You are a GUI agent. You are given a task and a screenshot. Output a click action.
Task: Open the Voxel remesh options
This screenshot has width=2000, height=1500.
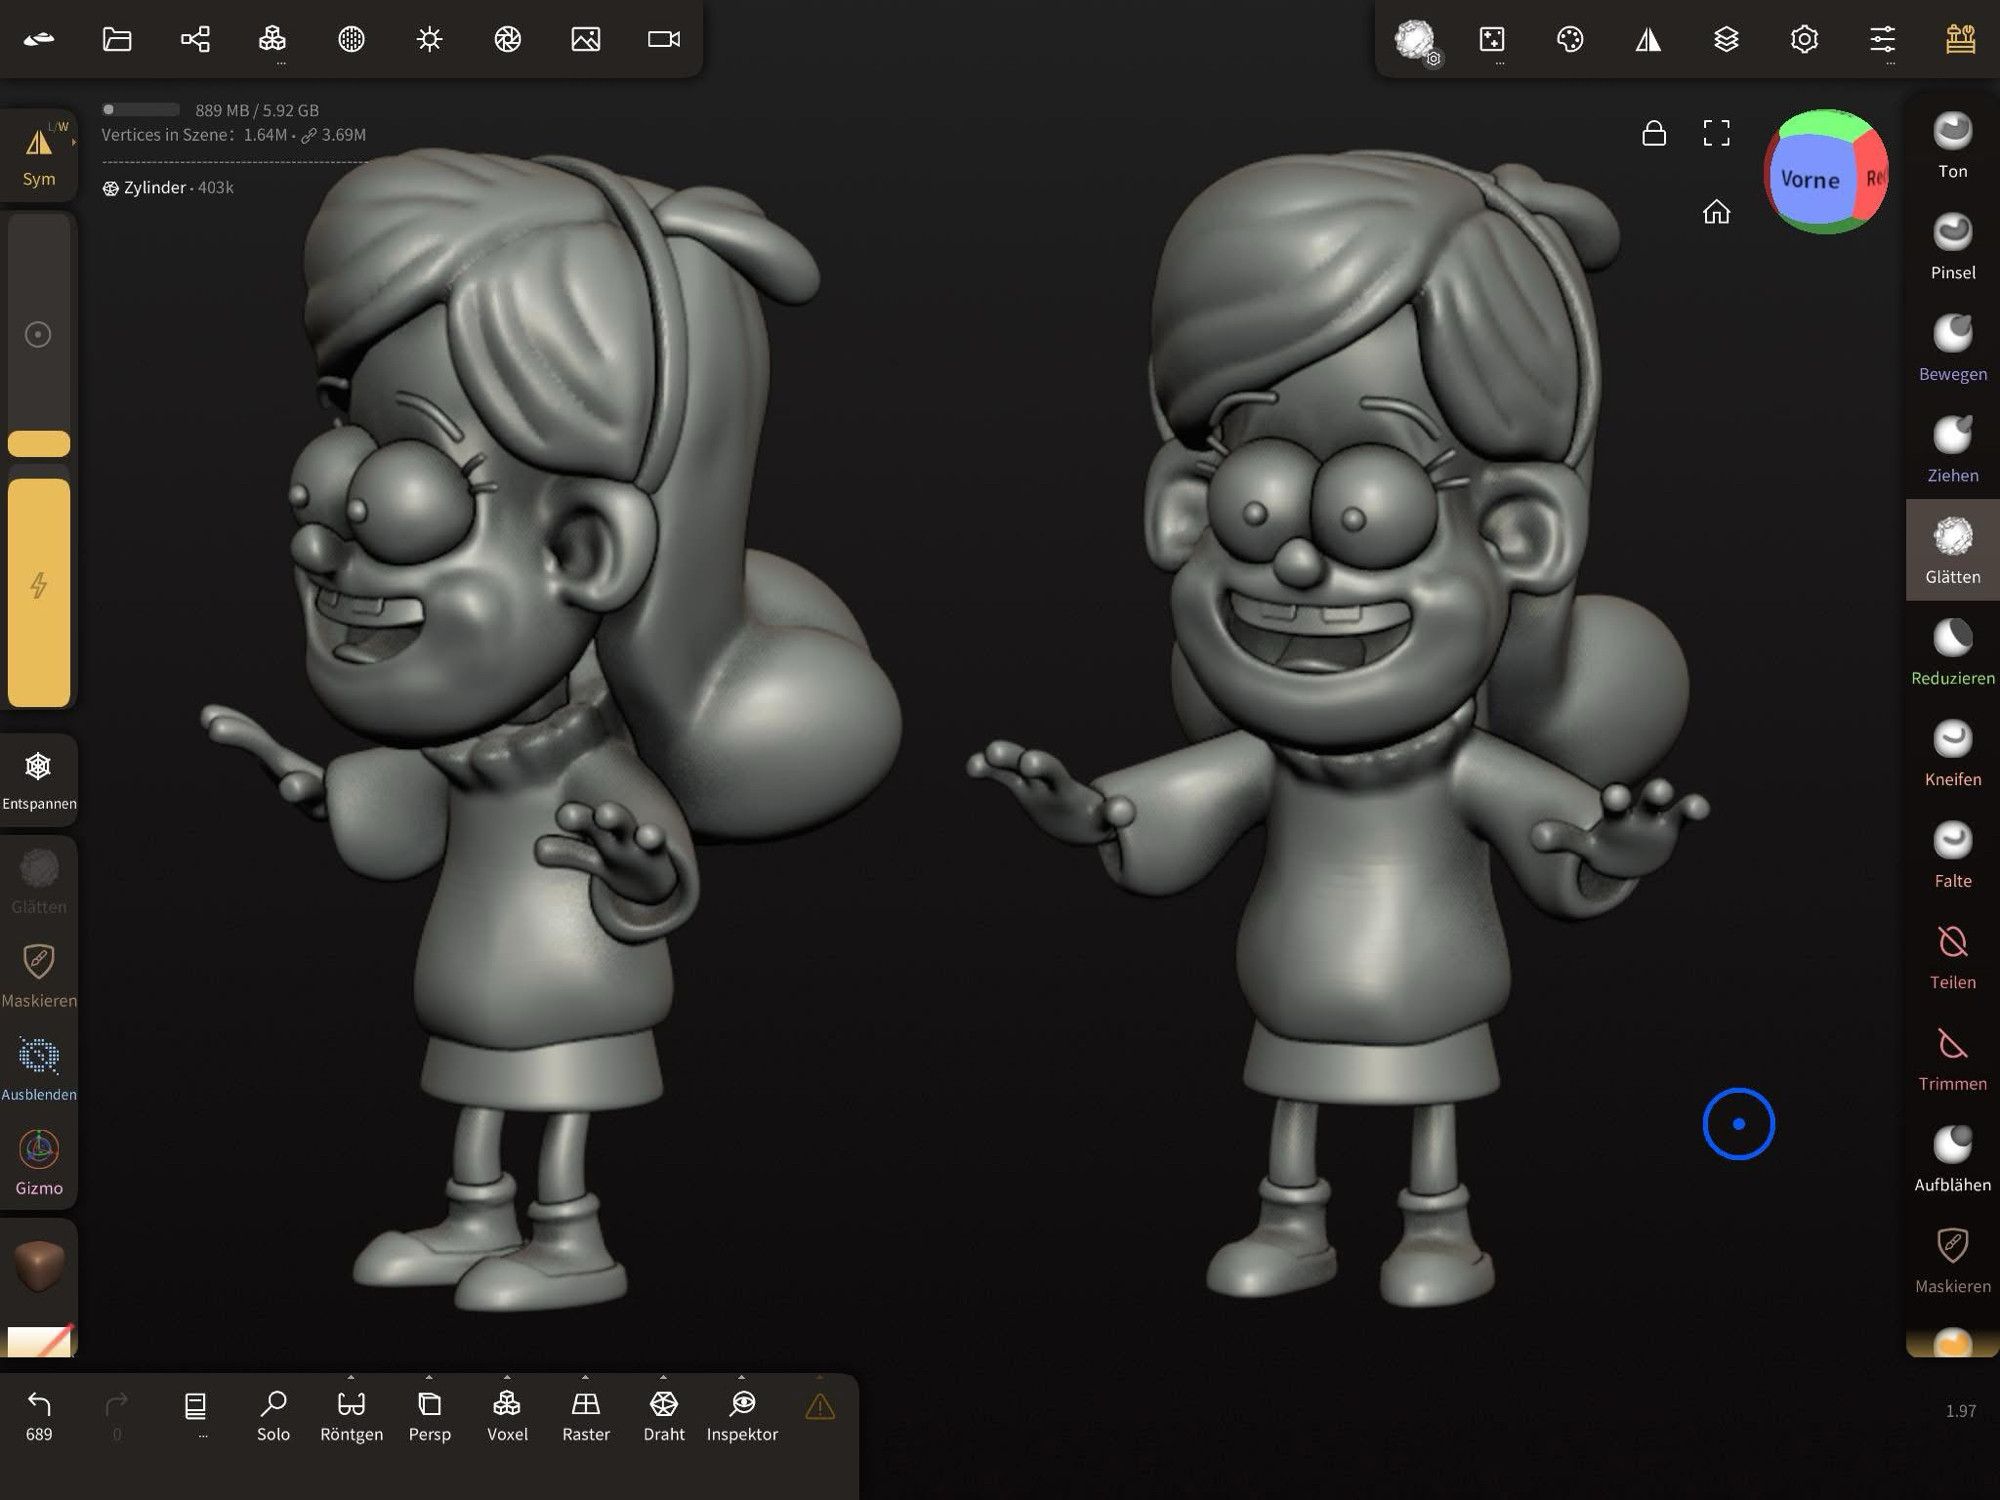[507, 1415]
